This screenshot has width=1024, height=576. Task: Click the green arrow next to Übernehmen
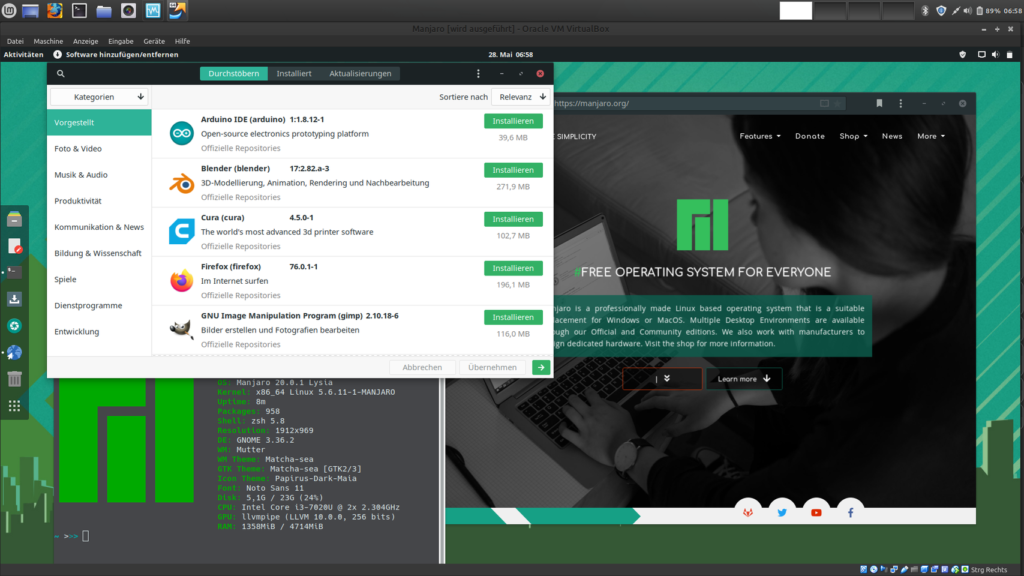(x=541, y=367)
